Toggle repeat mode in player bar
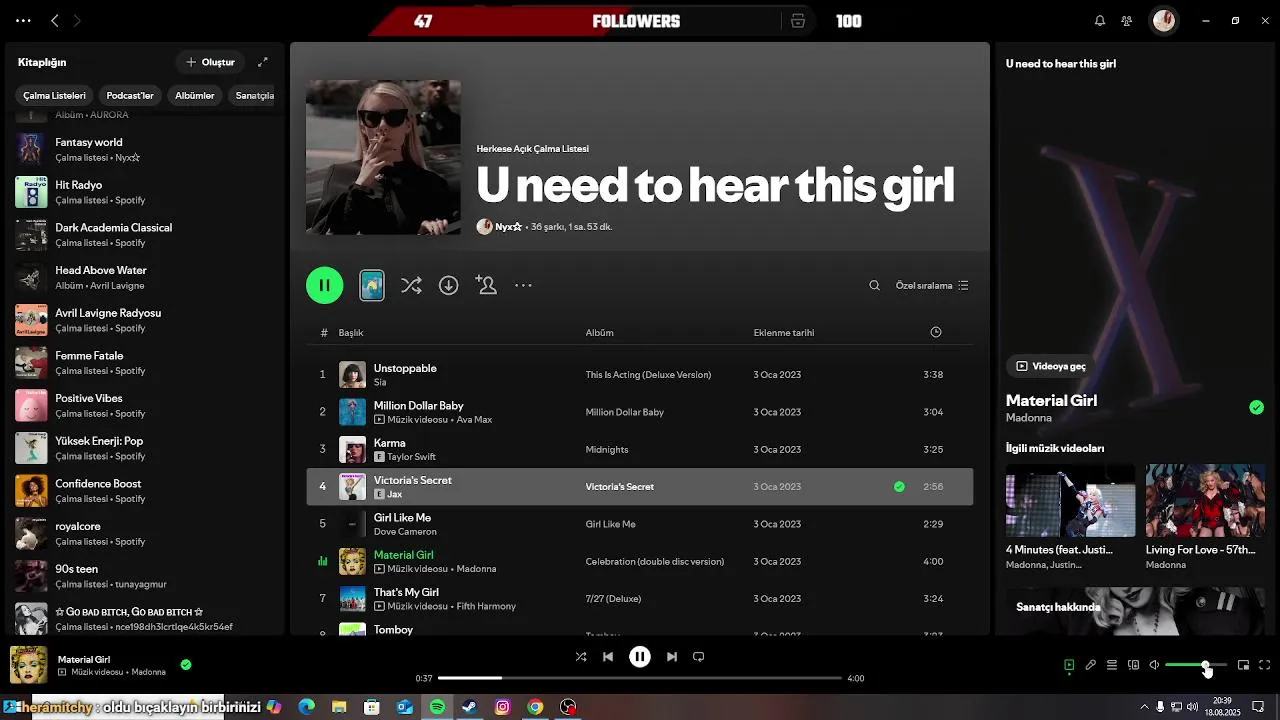 click(x=699, y=657)
